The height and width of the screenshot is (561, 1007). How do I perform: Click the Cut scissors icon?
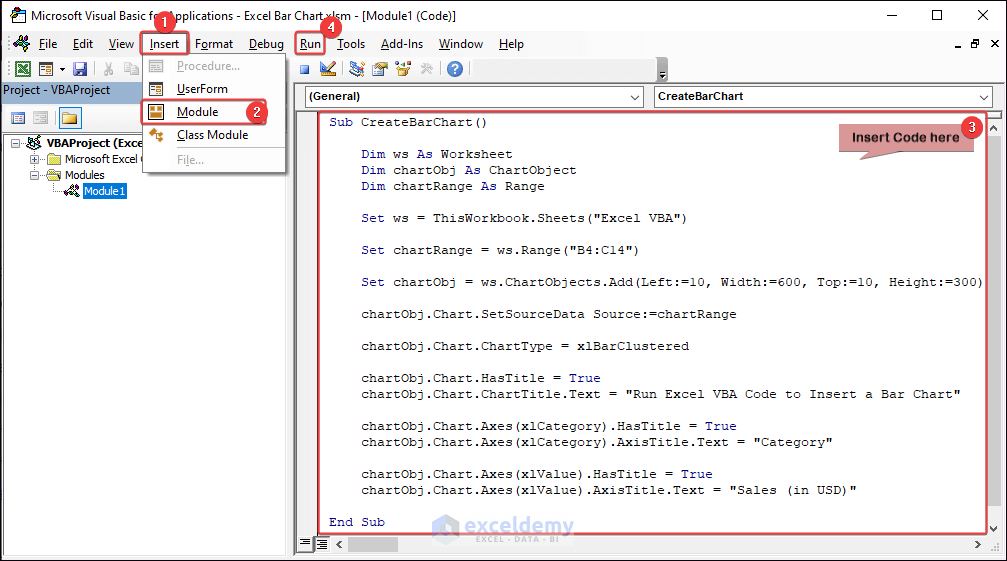point(109,69)
